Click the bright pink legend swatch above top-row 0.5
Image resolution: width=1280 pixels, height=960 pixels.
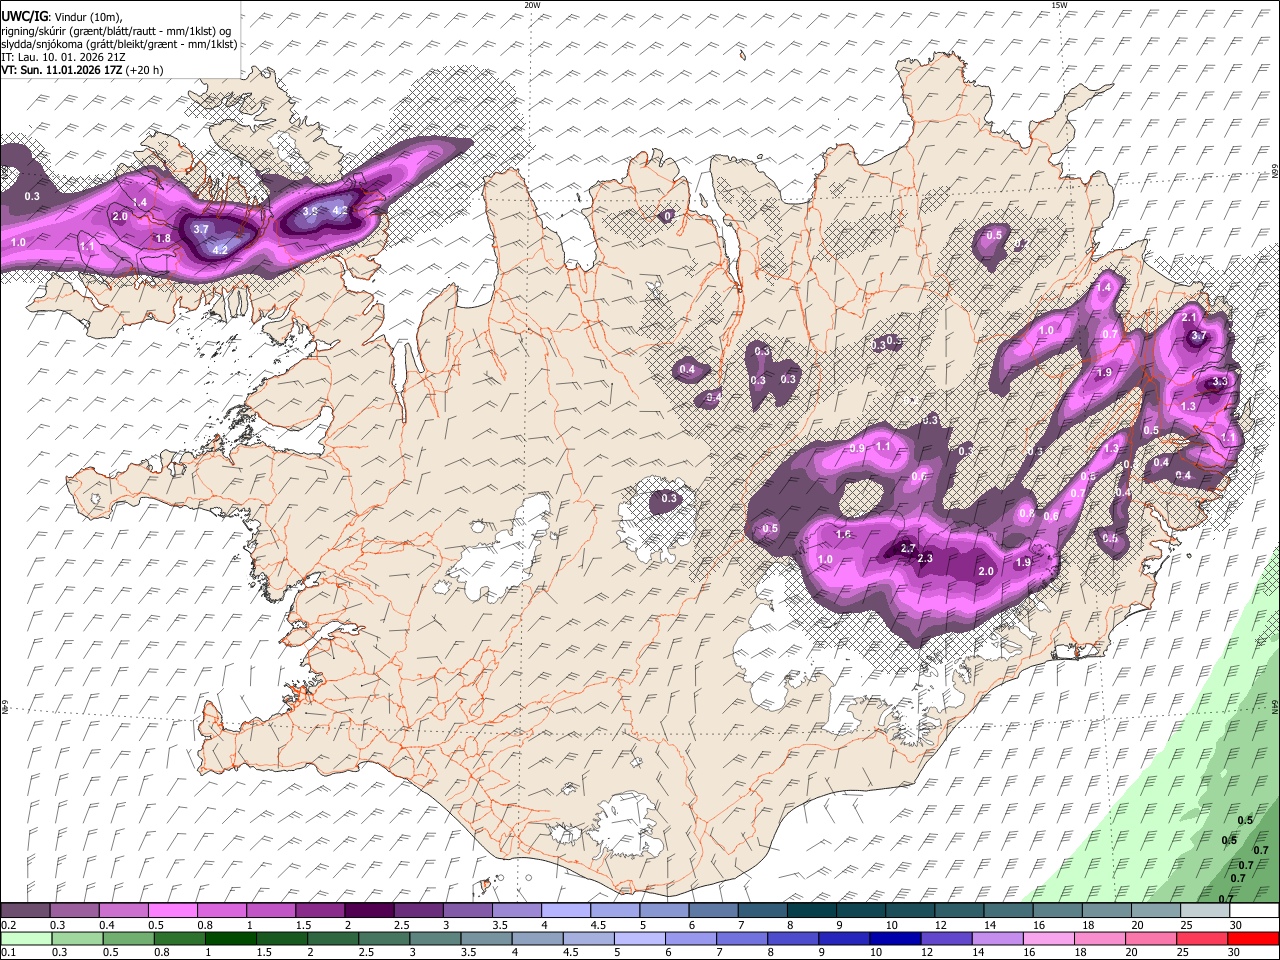172,911
